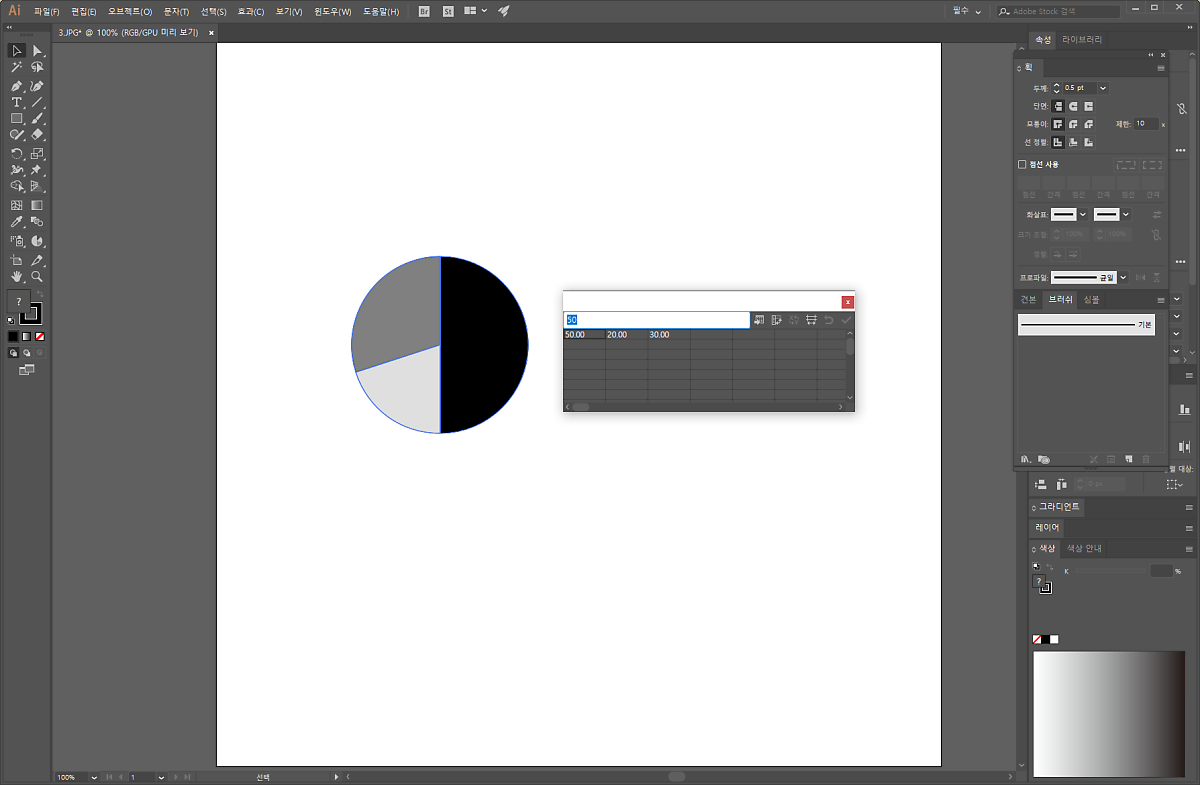Click Import Data icon in graph data window
The image size is (1200, 785).
coord(759,320)
